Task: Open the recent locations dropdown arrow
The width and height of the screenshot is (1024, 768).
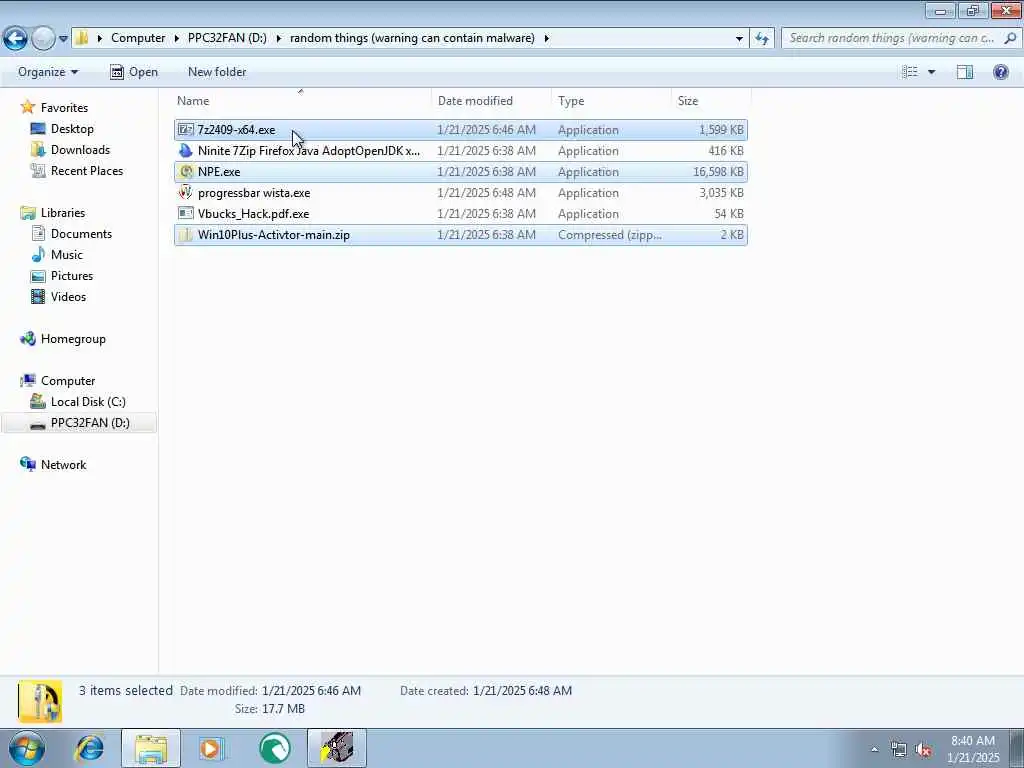Action: [x=63, y=39]
